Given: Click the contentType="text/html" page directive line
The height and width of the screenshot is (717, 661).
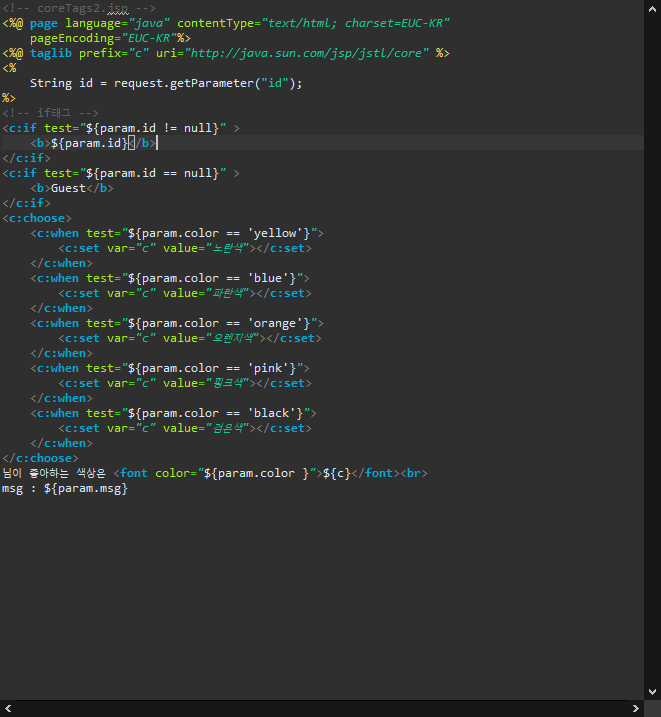Looking at the screenshot, I should point(226,23).
